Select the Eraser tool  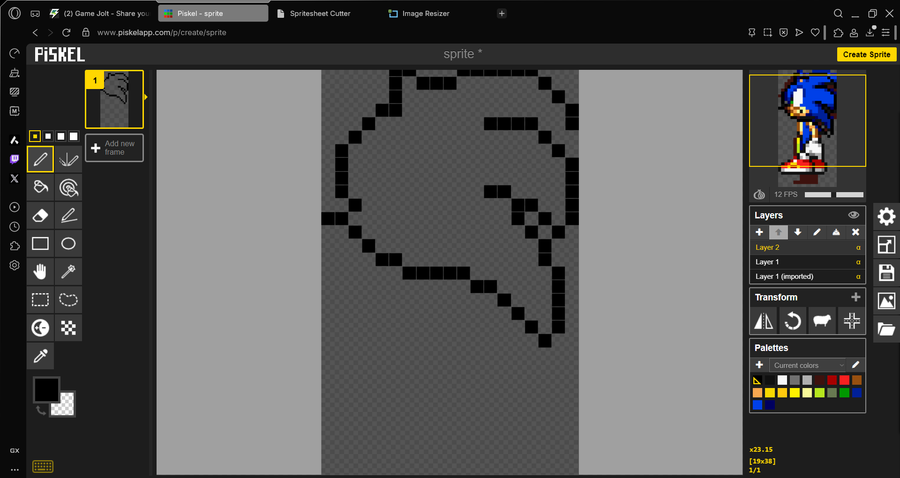click(40, 215)
